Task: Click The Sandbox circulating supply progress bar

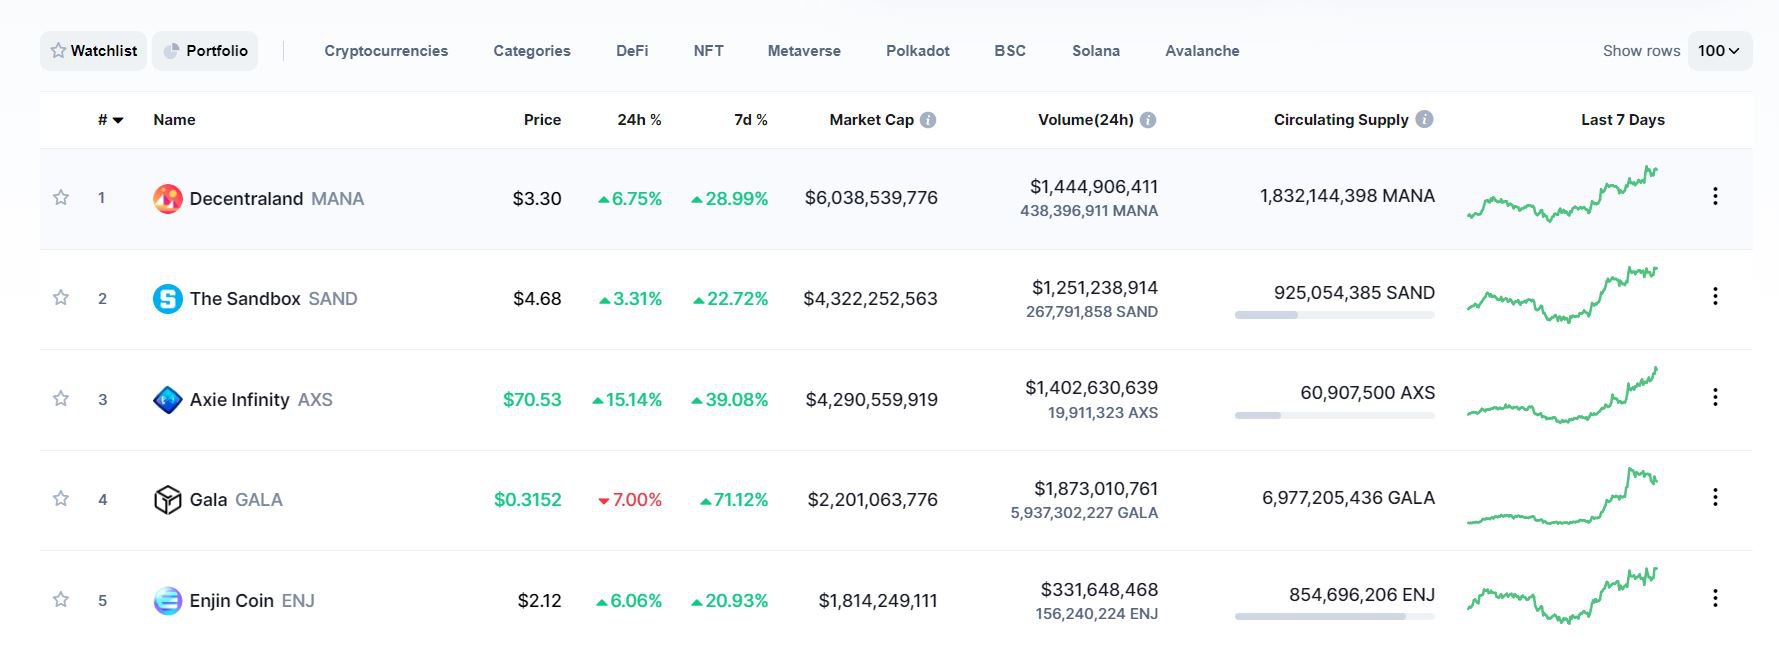Action: [1334, 315]
